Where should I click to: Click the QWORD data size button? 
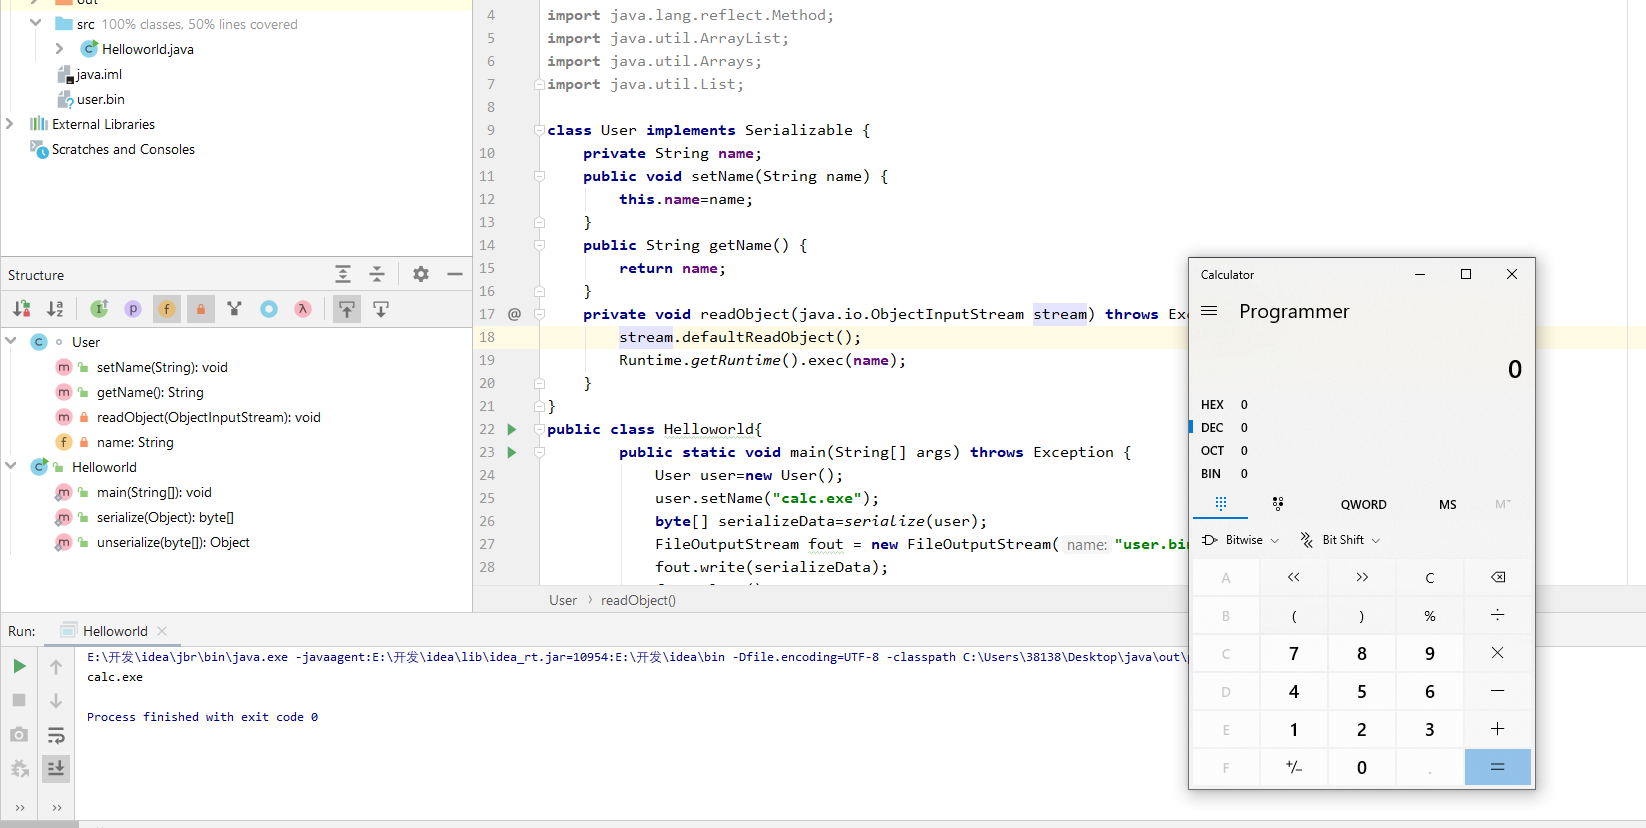pyautogui.click(x=1363, y=504)
